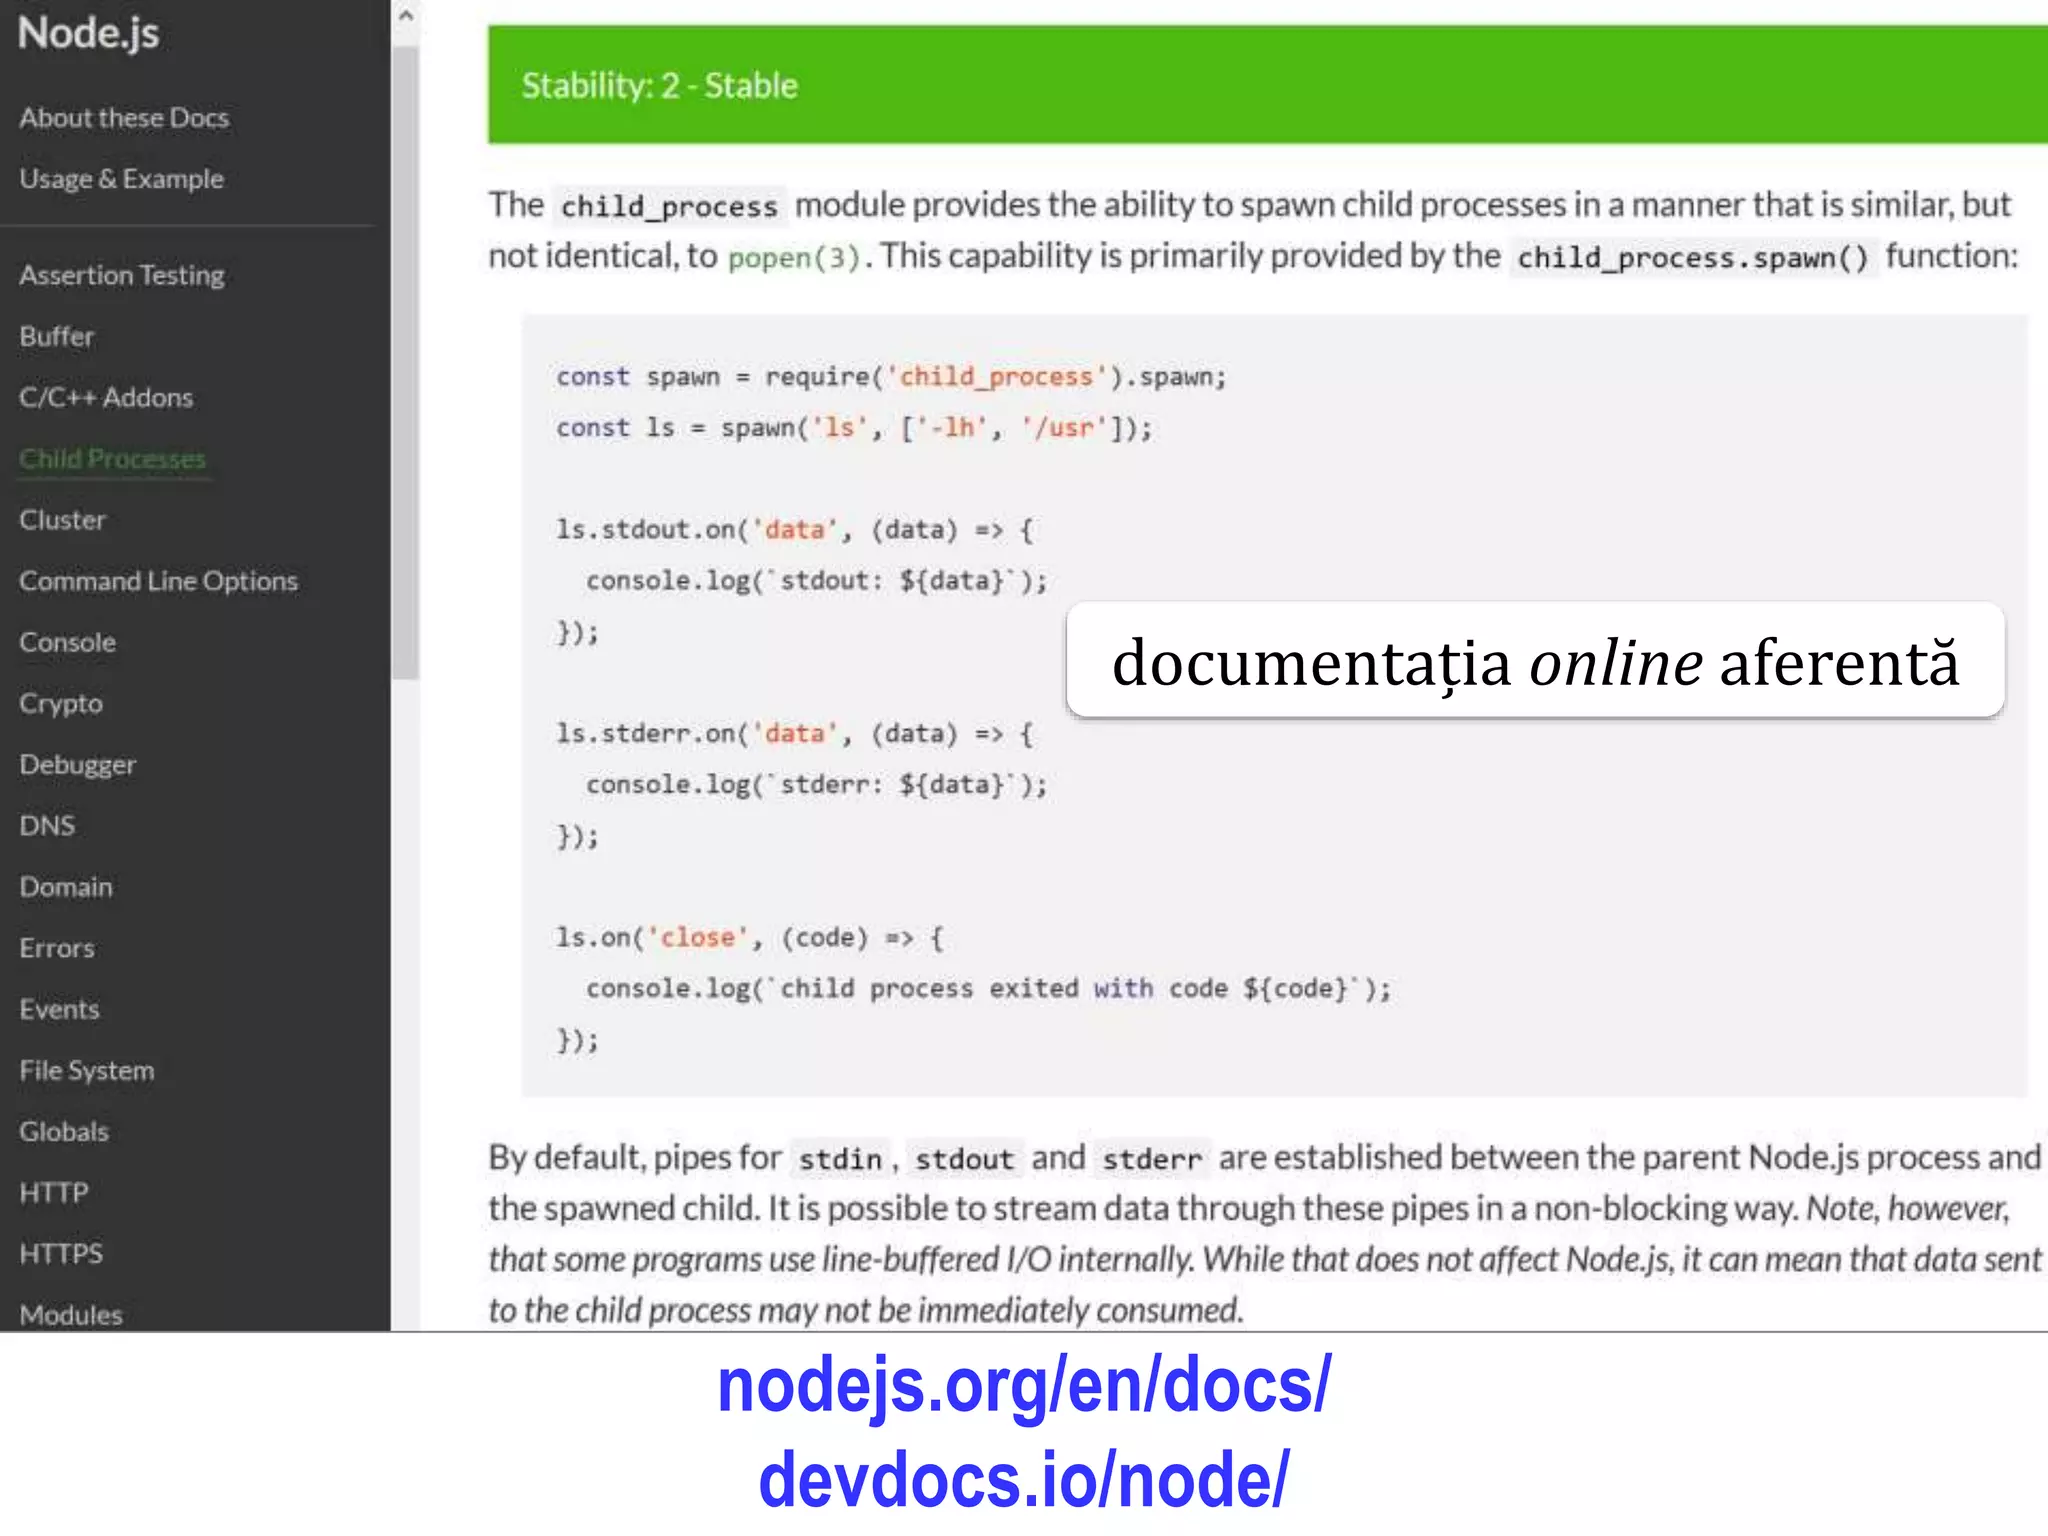Screen dimensions: 2048x1536
Task: Go to Command Line Options page
Action: pyautogui.click(x=158, y=581)
